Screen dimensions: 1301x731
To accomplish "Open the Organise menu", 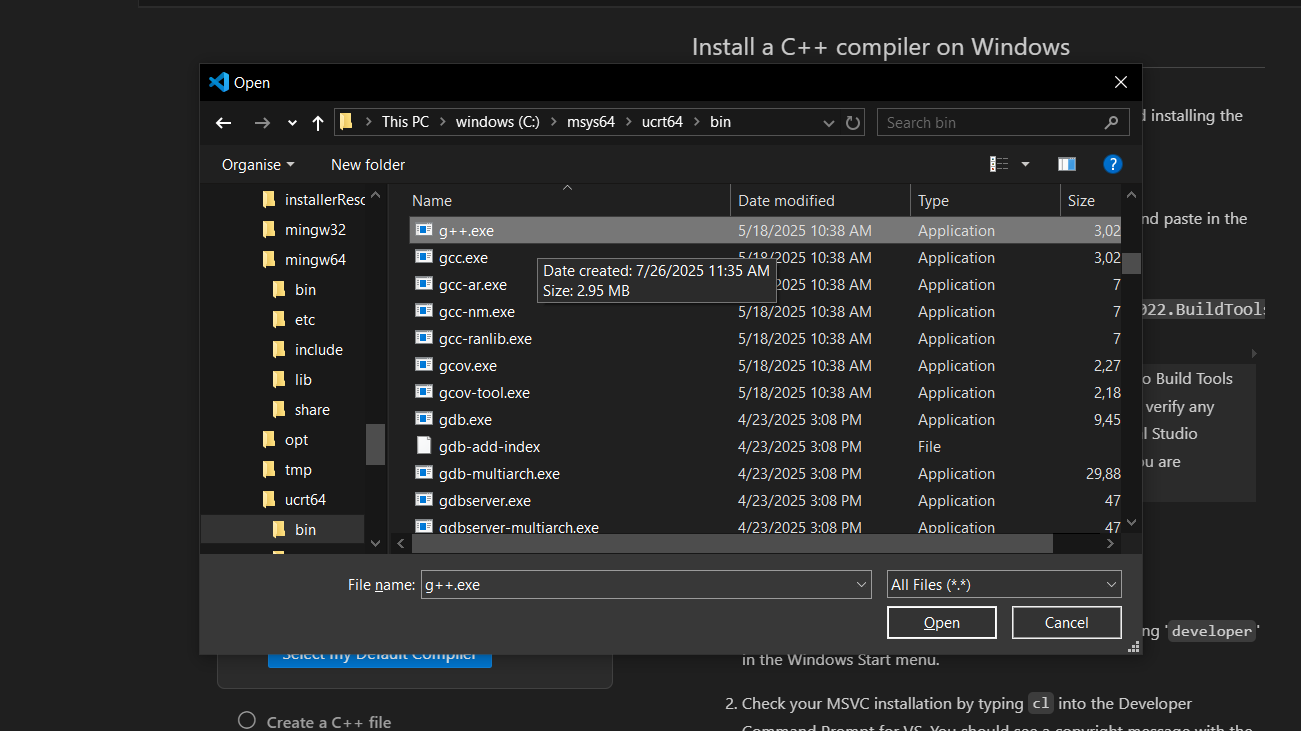I will tap(258, 164).
